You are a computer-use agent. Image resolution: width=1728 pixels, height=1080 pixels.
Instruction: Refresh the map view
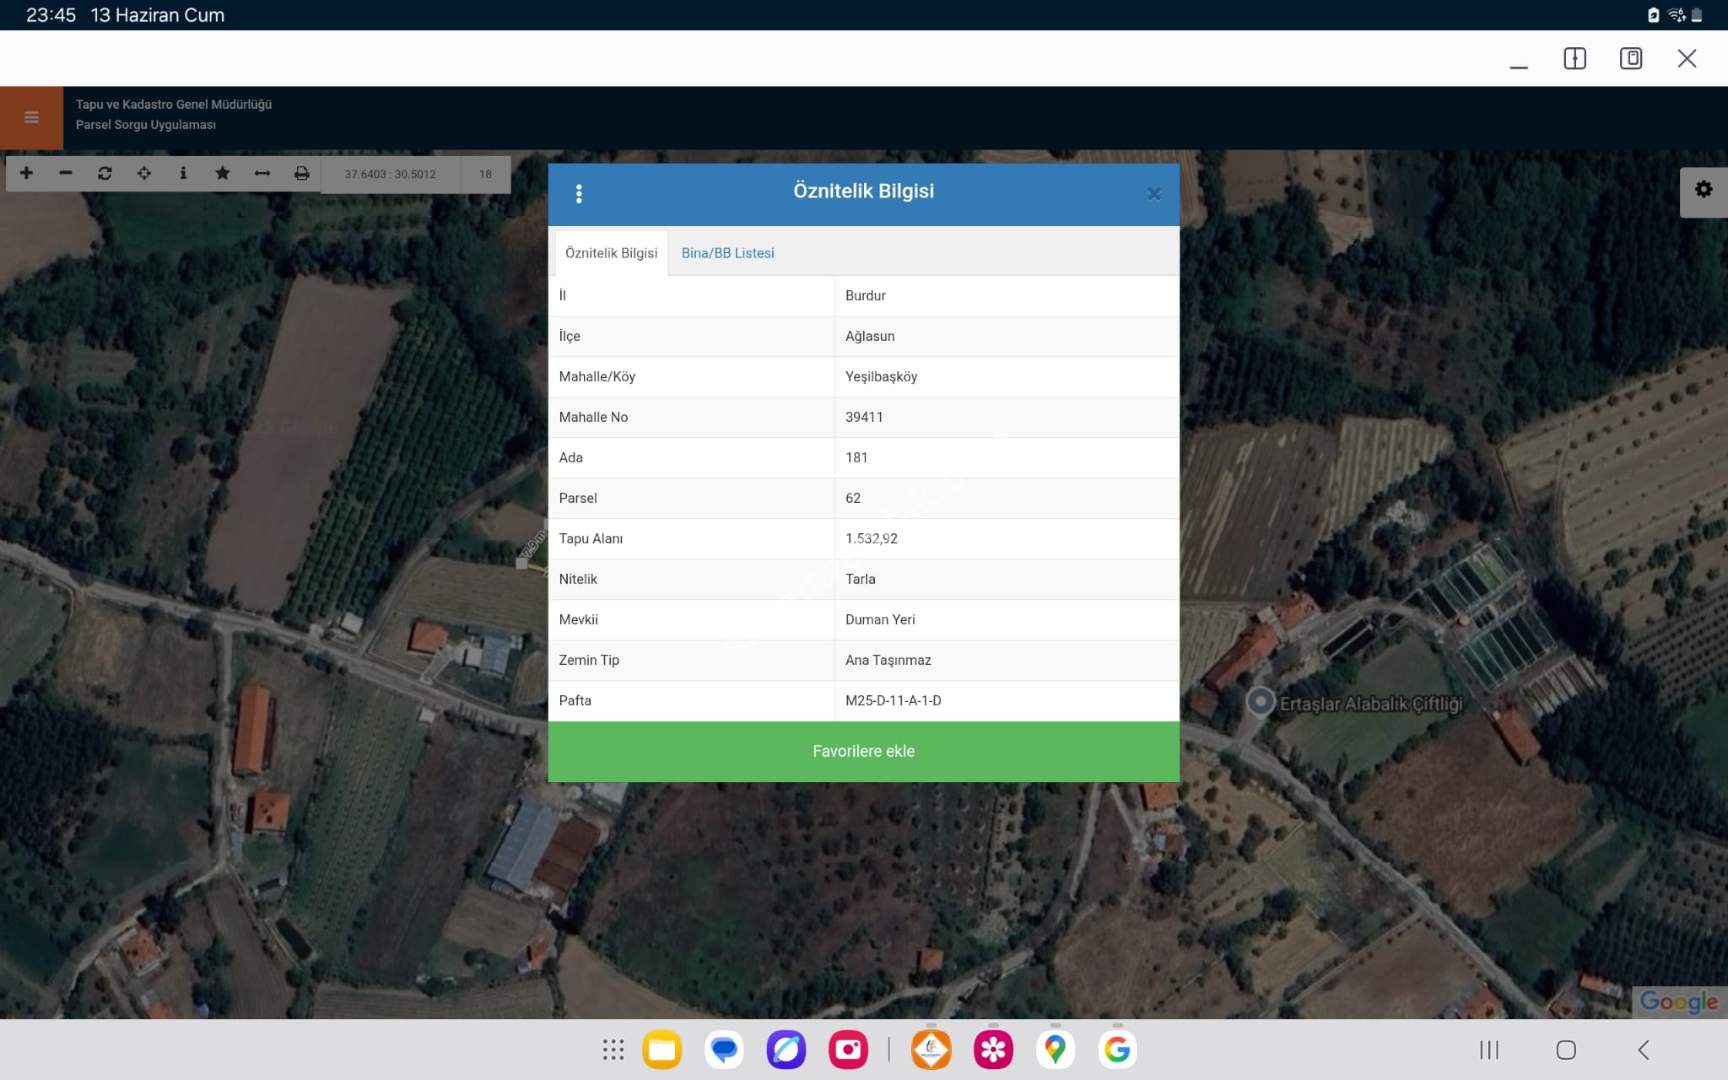click(x=105, y=173)
